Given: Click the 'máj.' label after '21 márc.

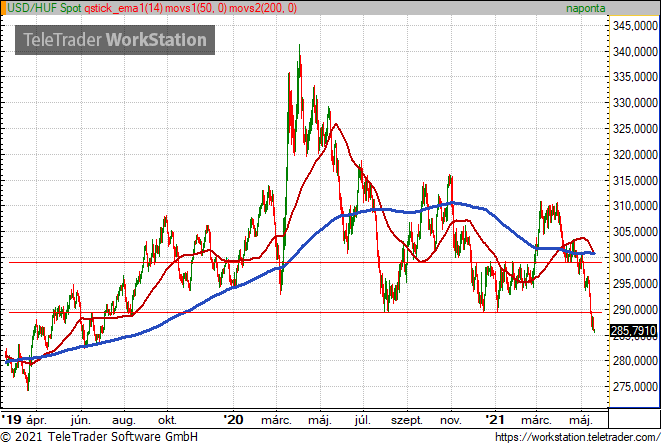Looking at the screenshot, I should coord(581,421).
